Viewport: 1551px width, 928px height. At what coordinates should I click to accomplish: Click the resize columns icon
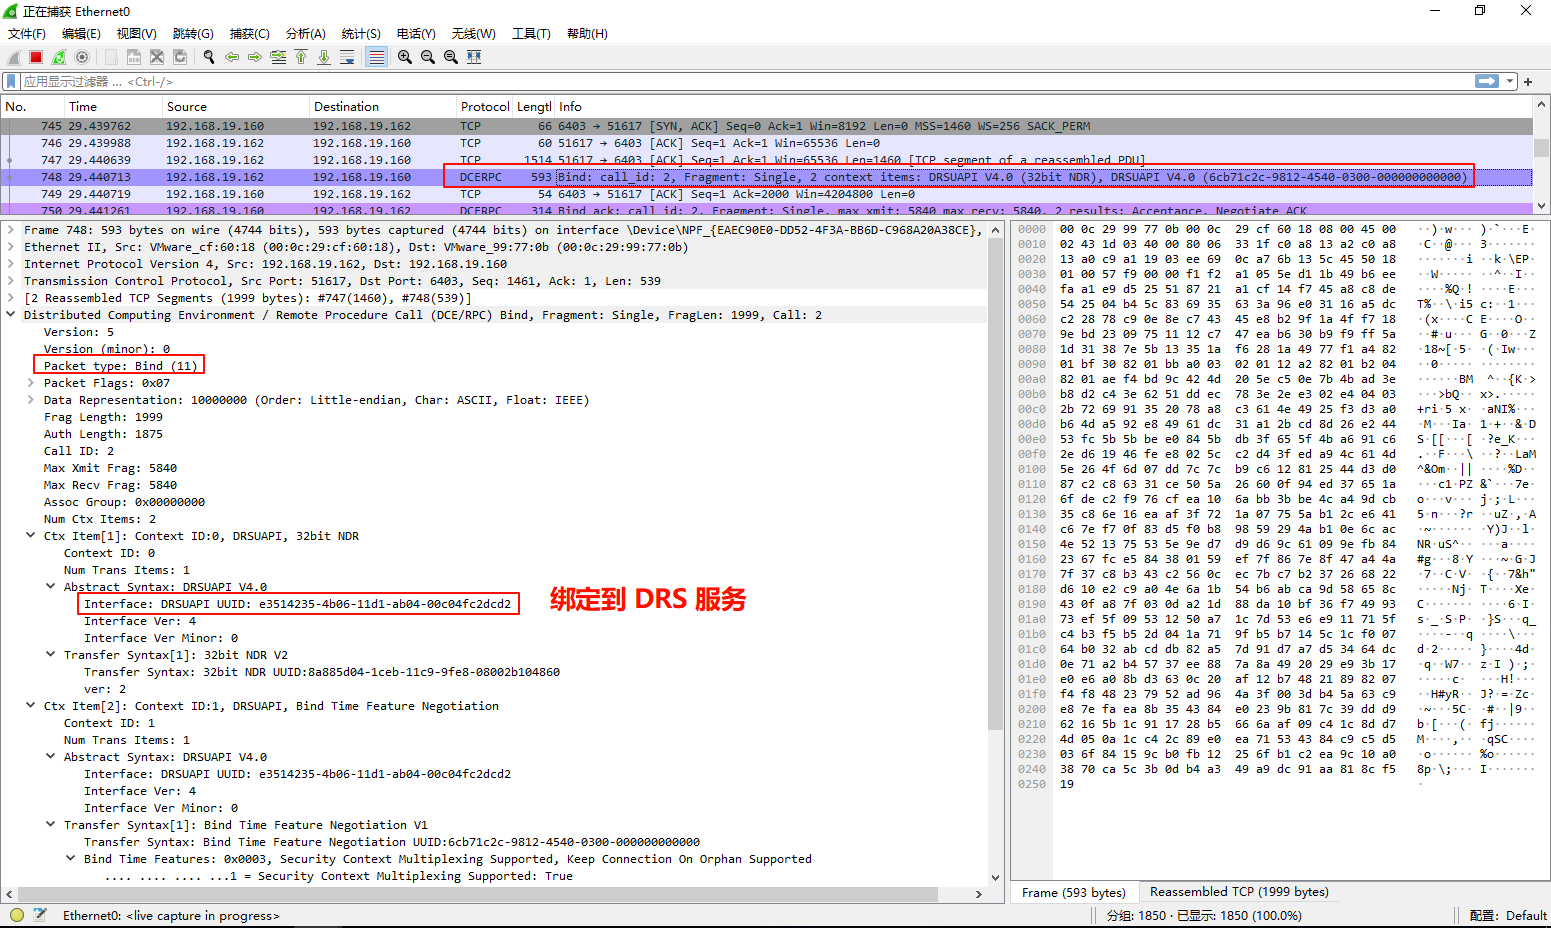(x=474, y=57)
